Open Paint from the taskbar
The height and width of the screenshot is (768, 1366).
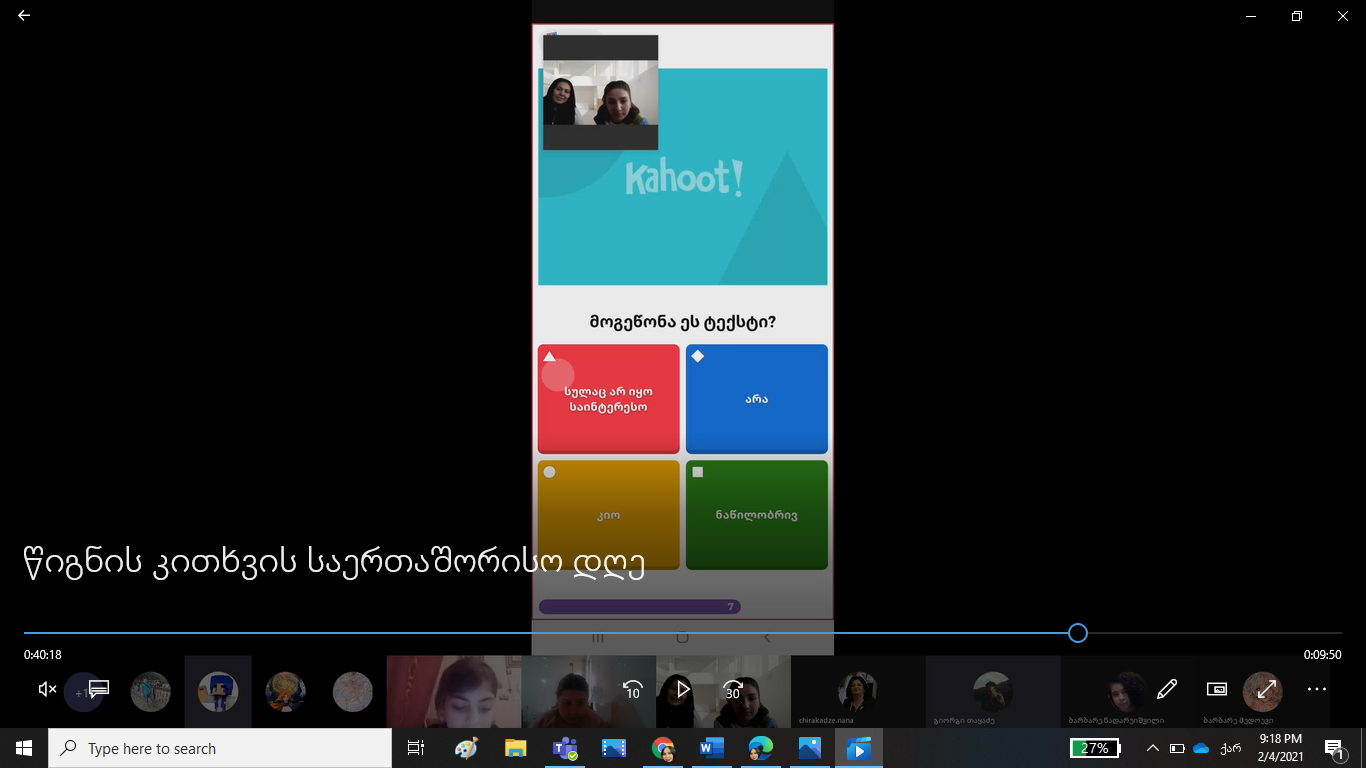466,748
